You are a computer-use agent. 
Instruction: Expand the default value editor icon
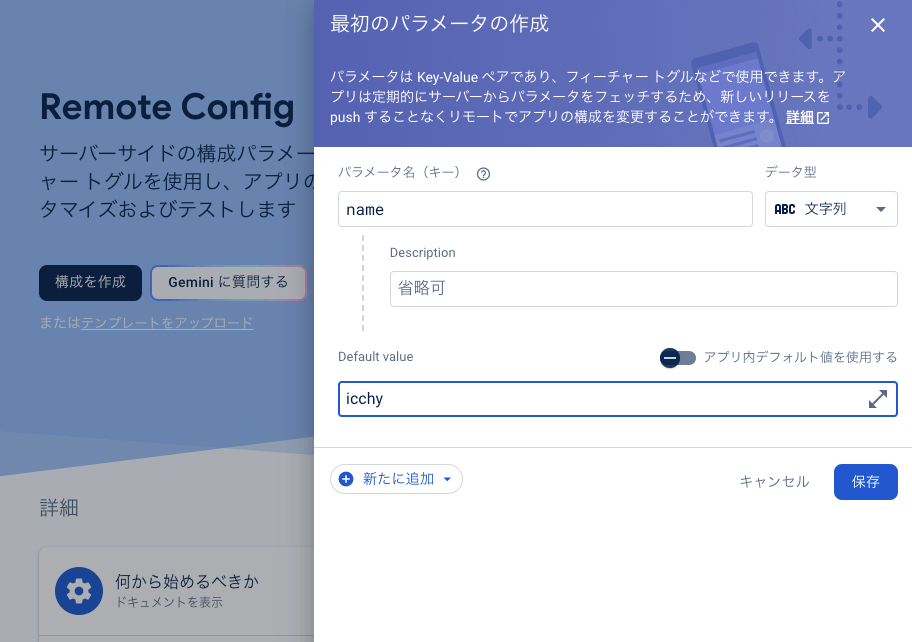tap(878, 399)
